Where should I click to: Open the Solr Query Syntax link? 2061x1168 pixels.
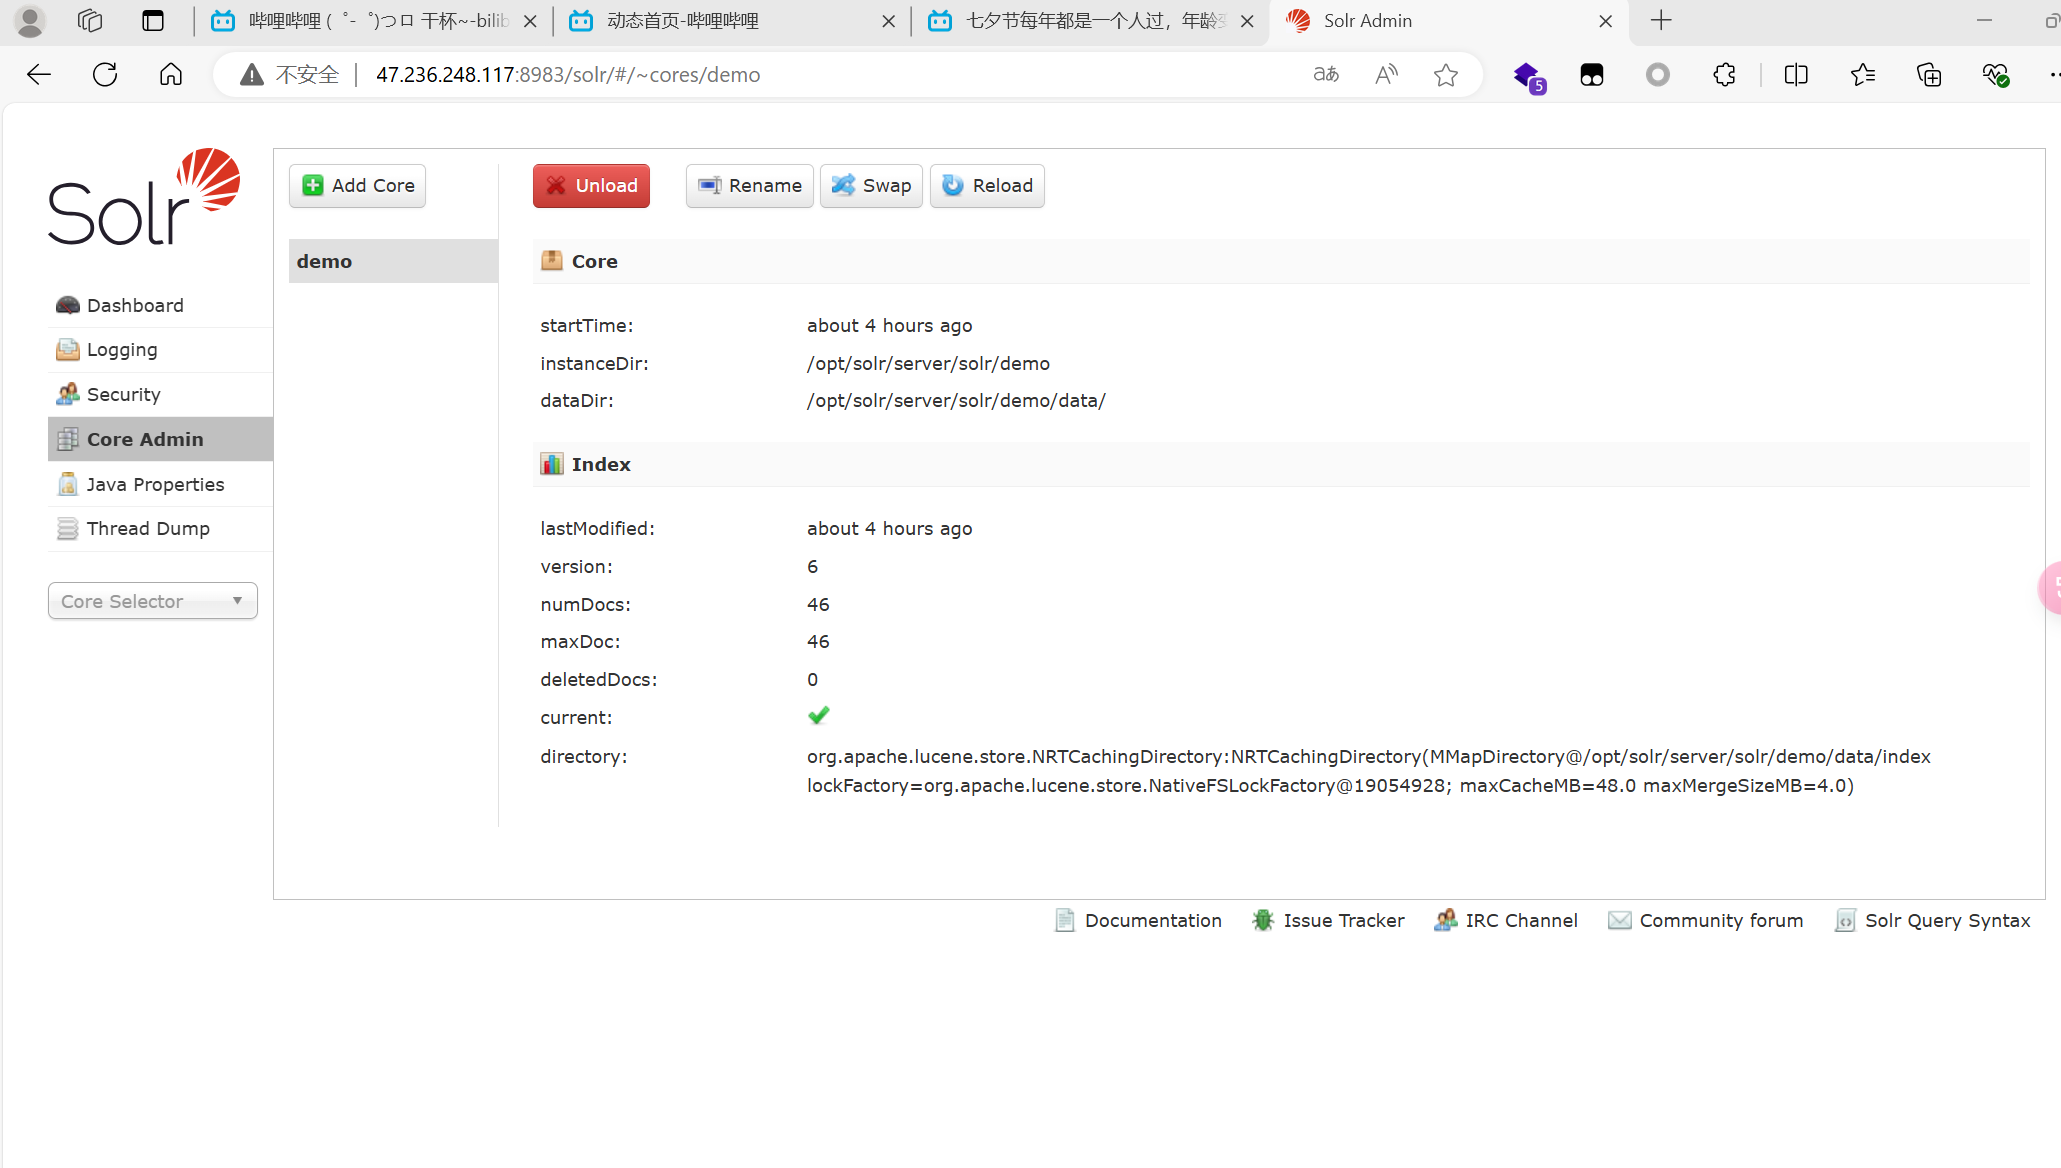tap(1946, 920)
